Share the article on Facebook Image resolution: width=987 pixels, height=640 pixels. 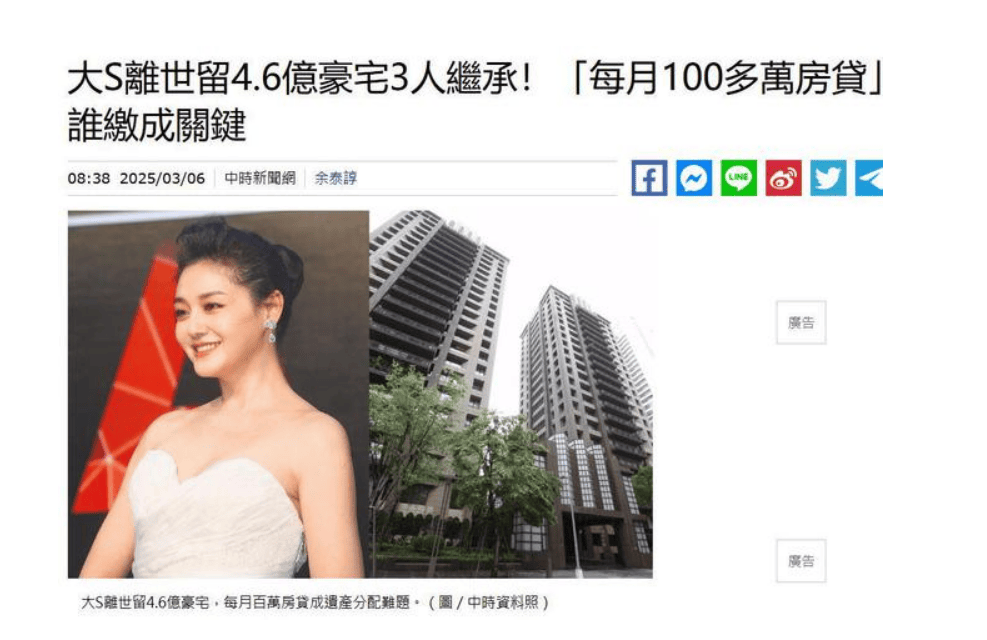click(x=649, y=178)
